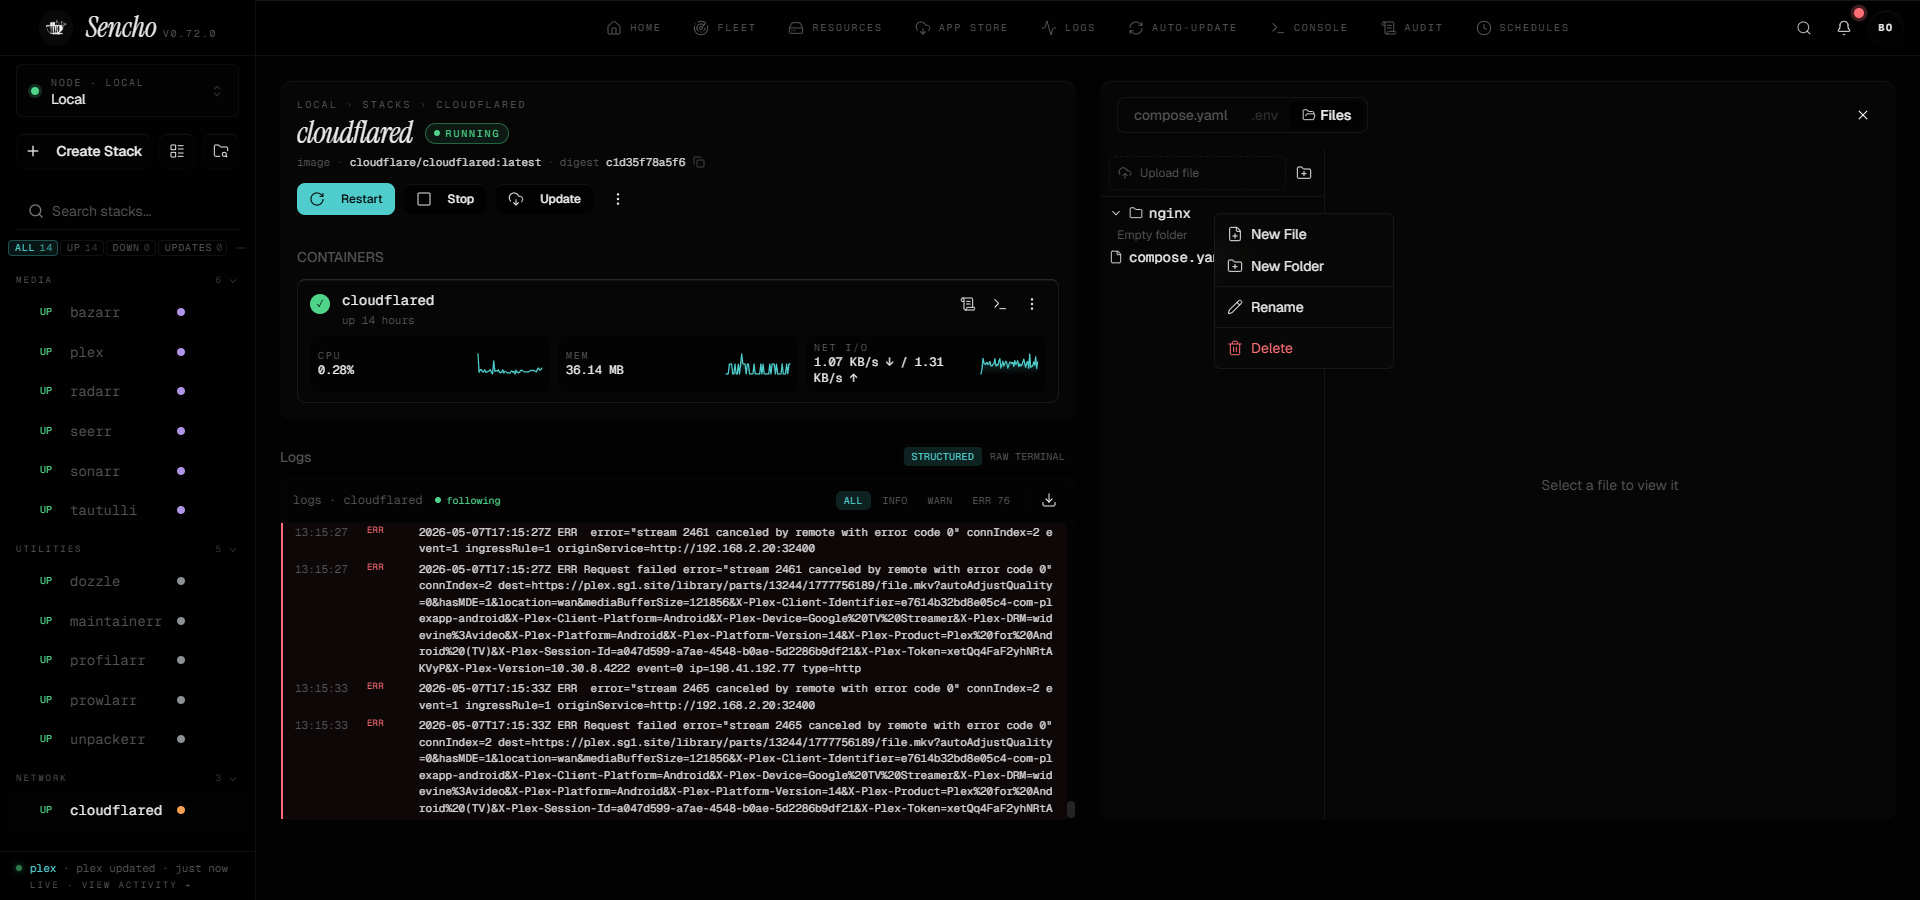Screen dimensions: 1920x900
Task: Open the BO user avatar menu
Action: coord(1885,28)
